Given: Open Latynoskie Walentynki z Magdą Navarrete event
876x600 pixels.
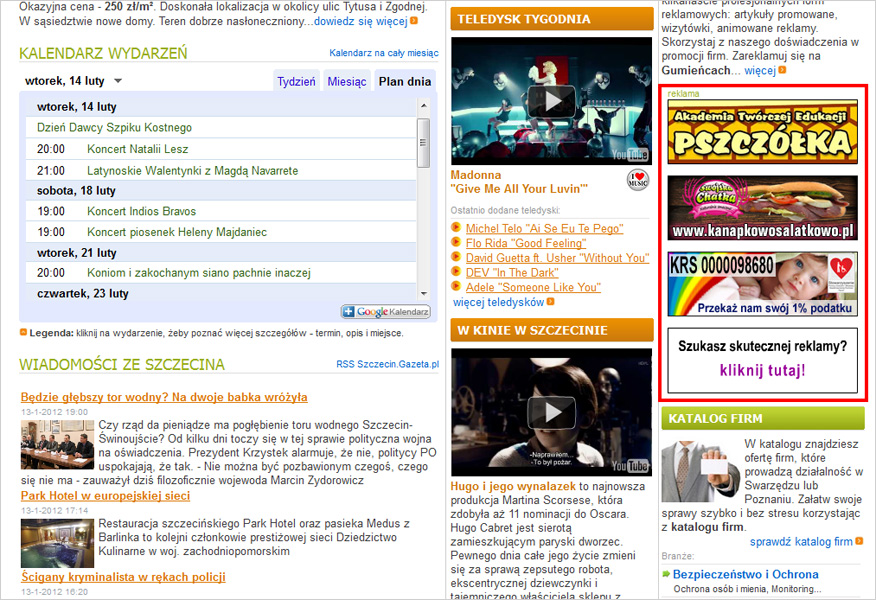Looking at the screenshot, I should coord(193,171).
